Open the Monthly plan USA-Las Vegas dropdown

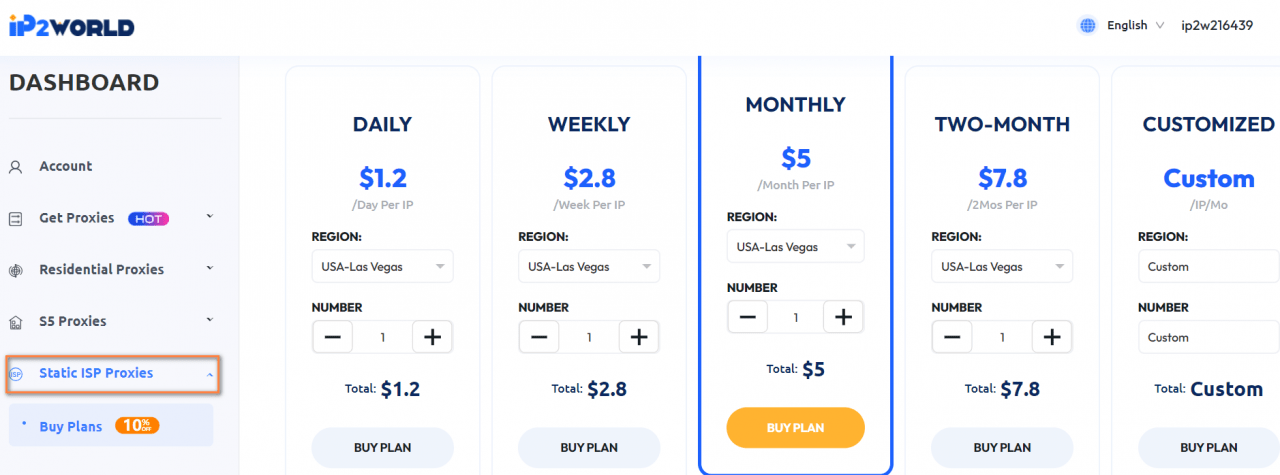coord(795,246)
